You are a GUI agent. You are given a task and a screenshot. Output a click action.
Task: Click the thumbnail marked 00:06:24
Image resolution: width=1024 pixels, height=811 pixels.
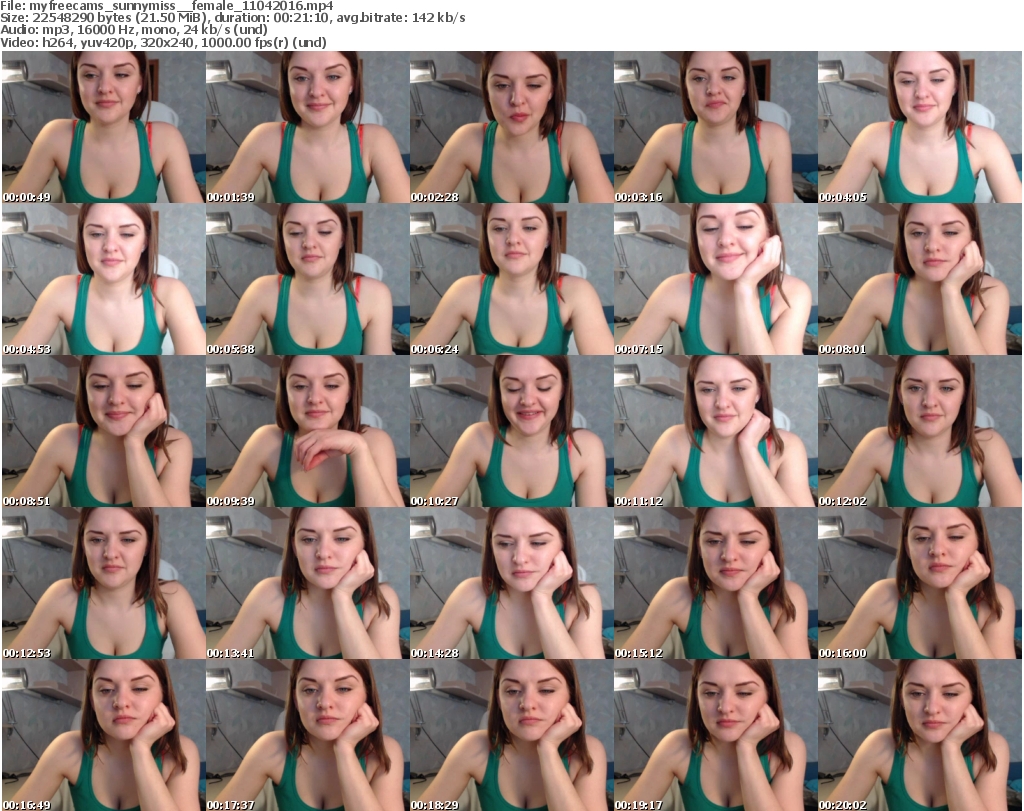[x=511, y=280]
